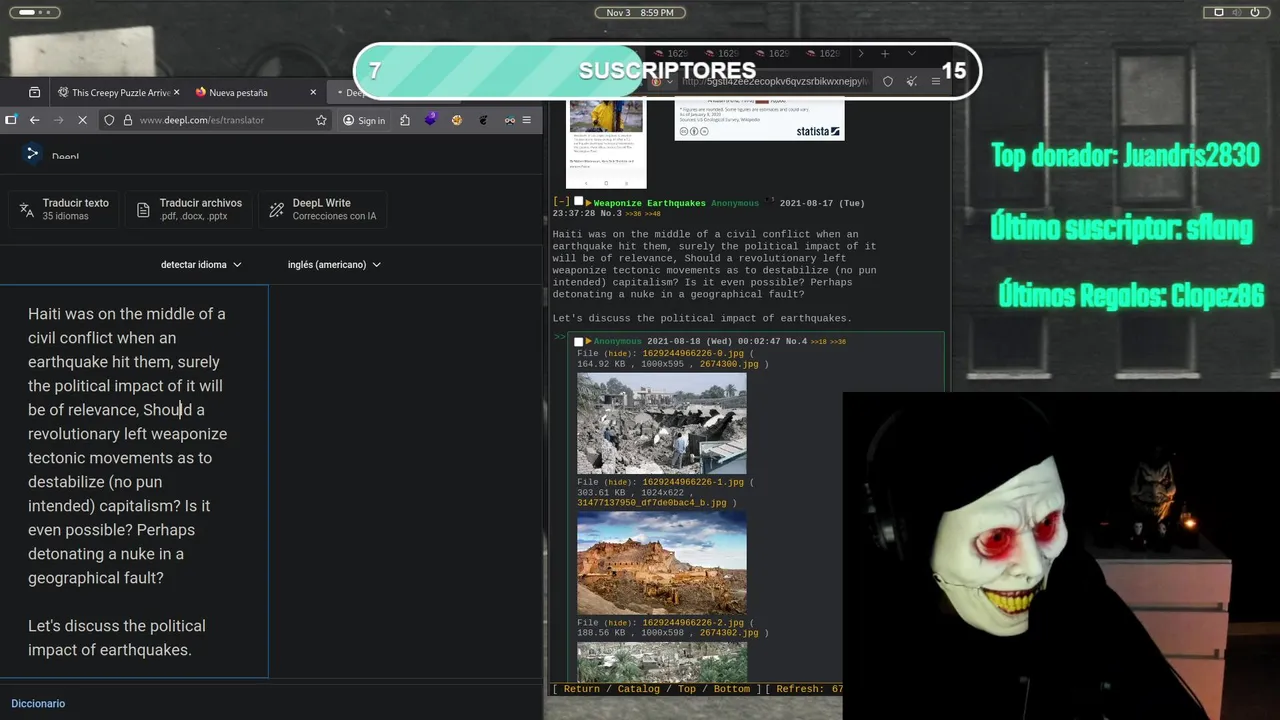Screen dimensions: 1280x720
Task: Click the Firefox 'Sign in' button
Action: coord(364,120)
